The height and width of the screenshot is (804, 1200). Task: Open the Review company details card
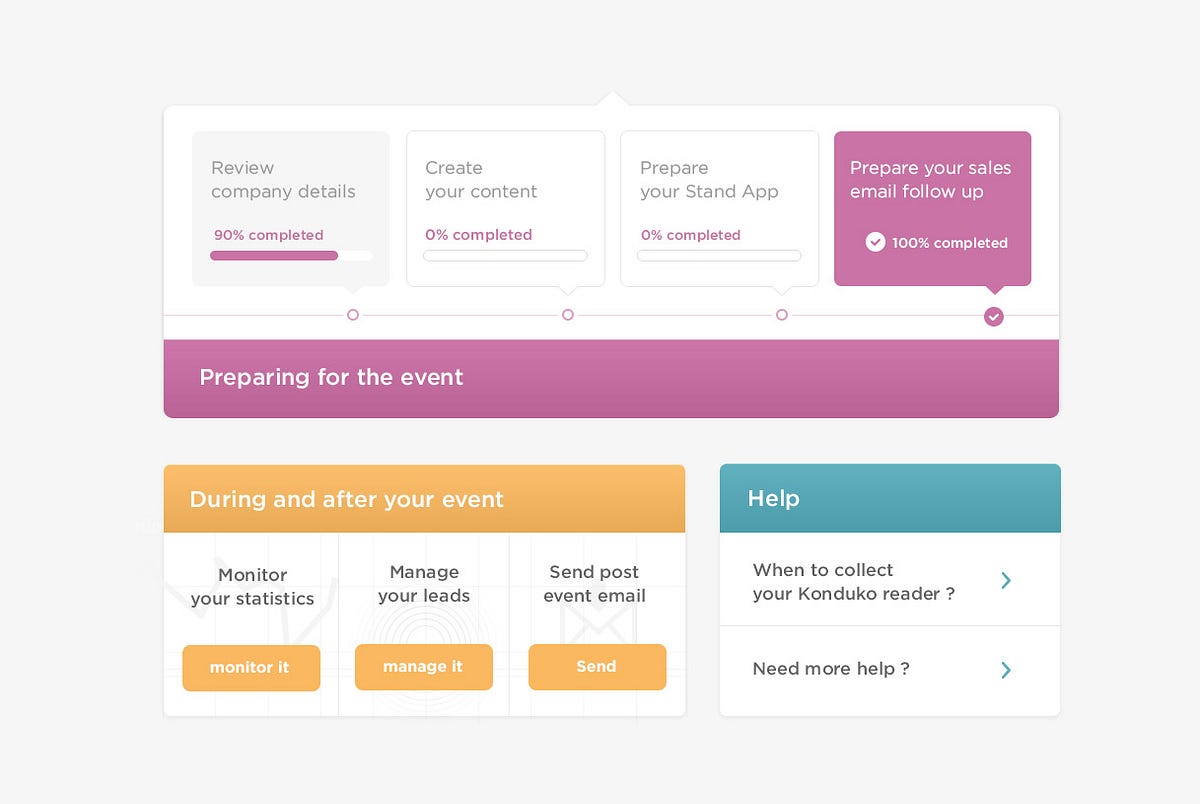pyautogui.click(x=291, y=209)
